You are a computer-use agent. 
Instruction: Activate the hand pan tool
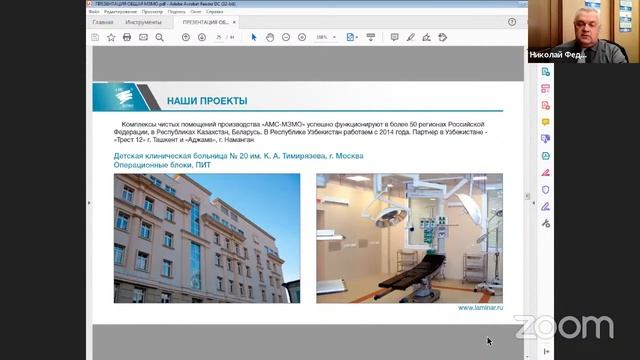(270, 37)
